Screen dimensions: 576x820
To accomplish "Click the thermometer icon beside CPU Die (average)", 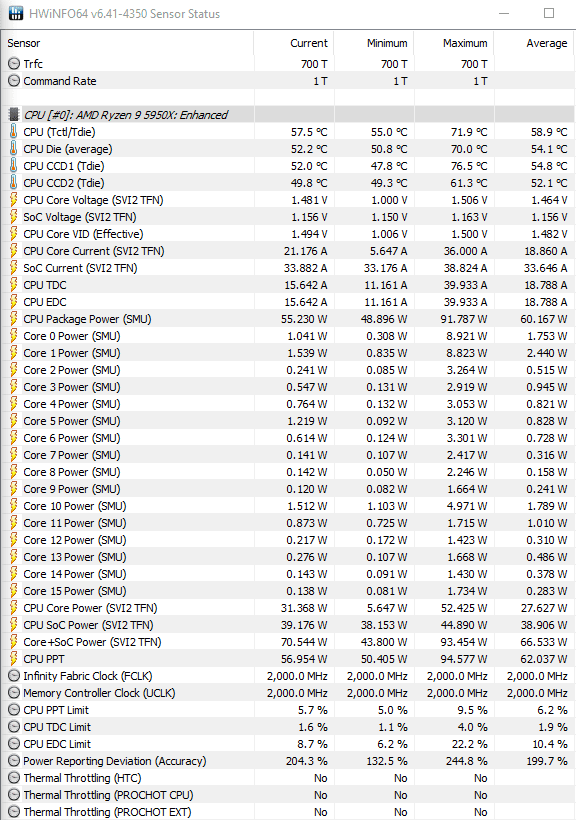I will tap(14, 149).
